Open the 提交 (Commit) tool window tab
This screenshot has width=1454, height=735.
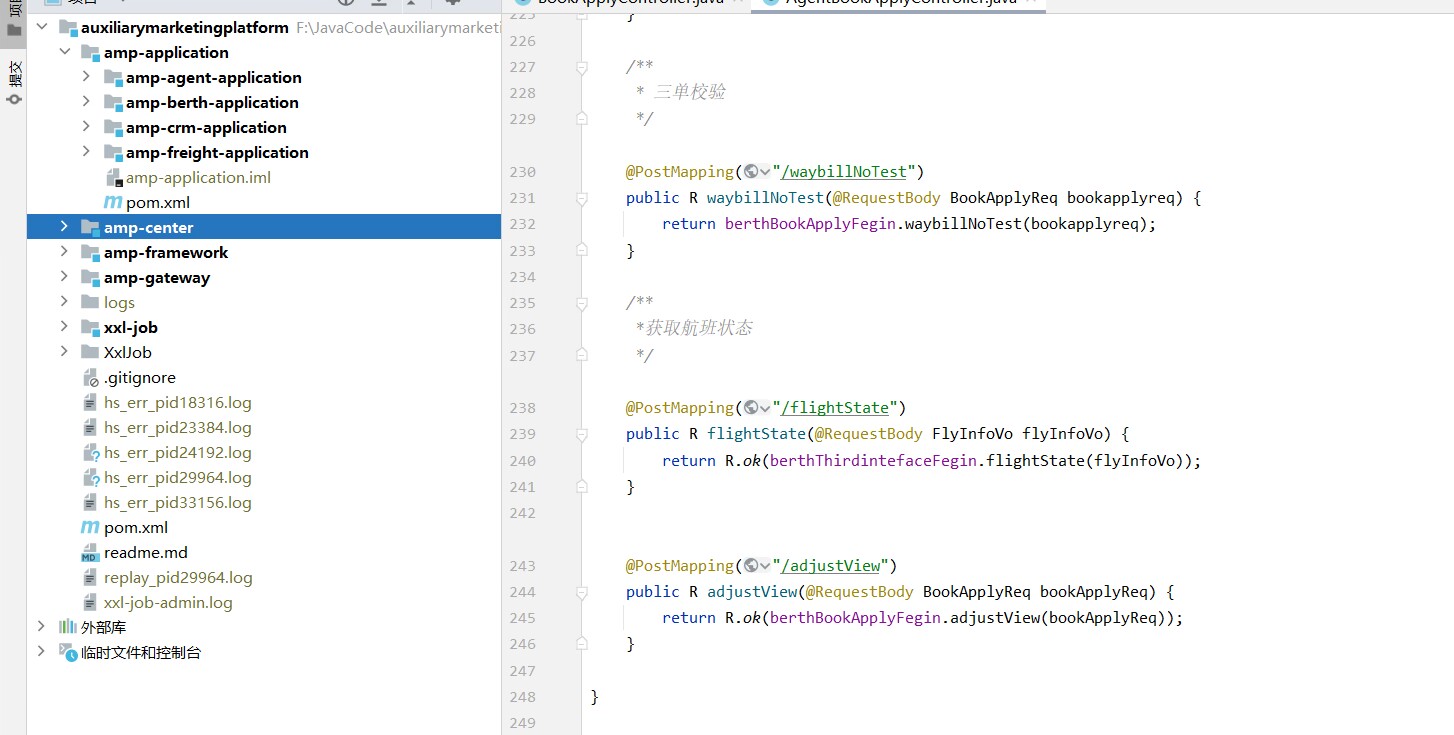point(14,83)
